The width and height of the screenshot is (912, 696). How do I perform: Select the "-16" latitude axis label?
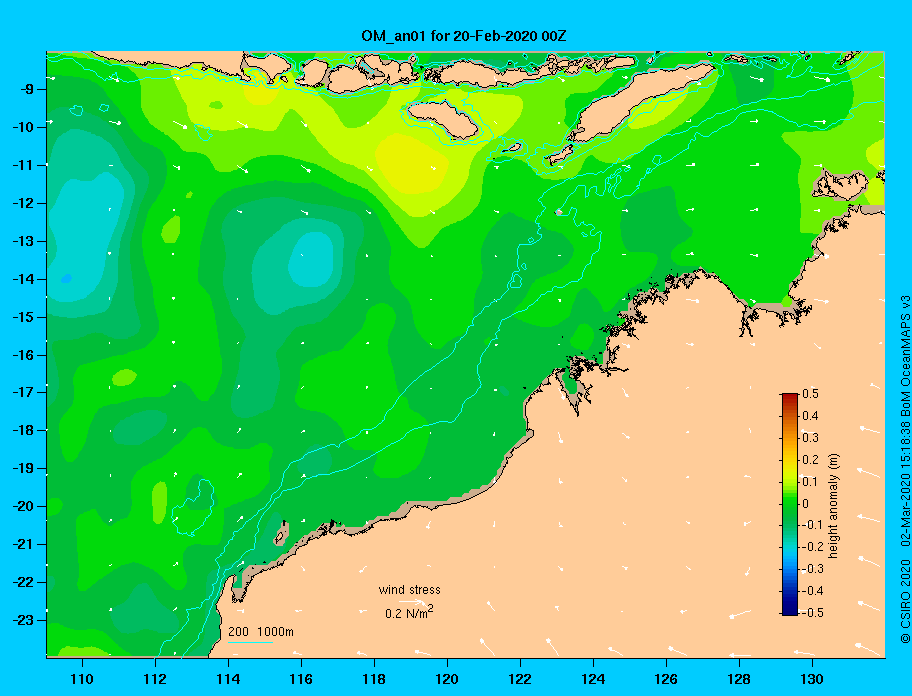pyautogui.click(x=22, y=355)
